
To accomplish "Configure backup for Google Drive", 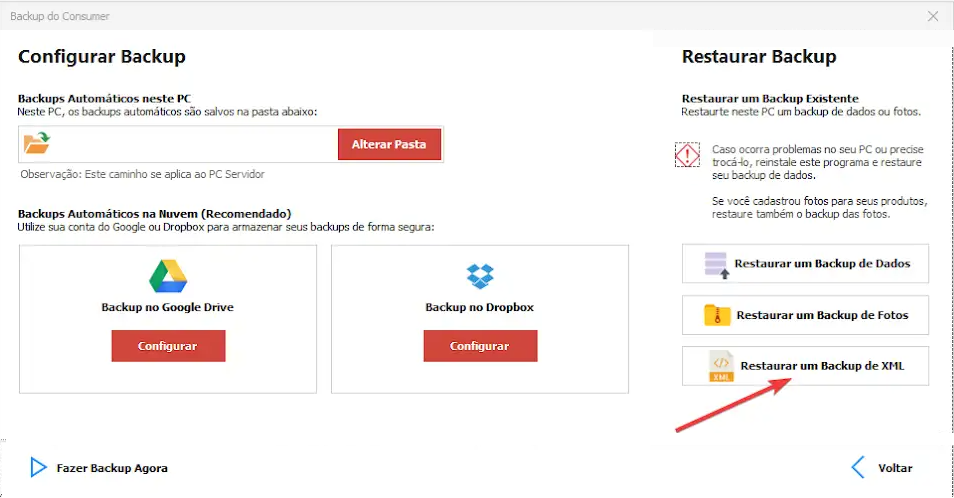I will click(x=168, y=346).
